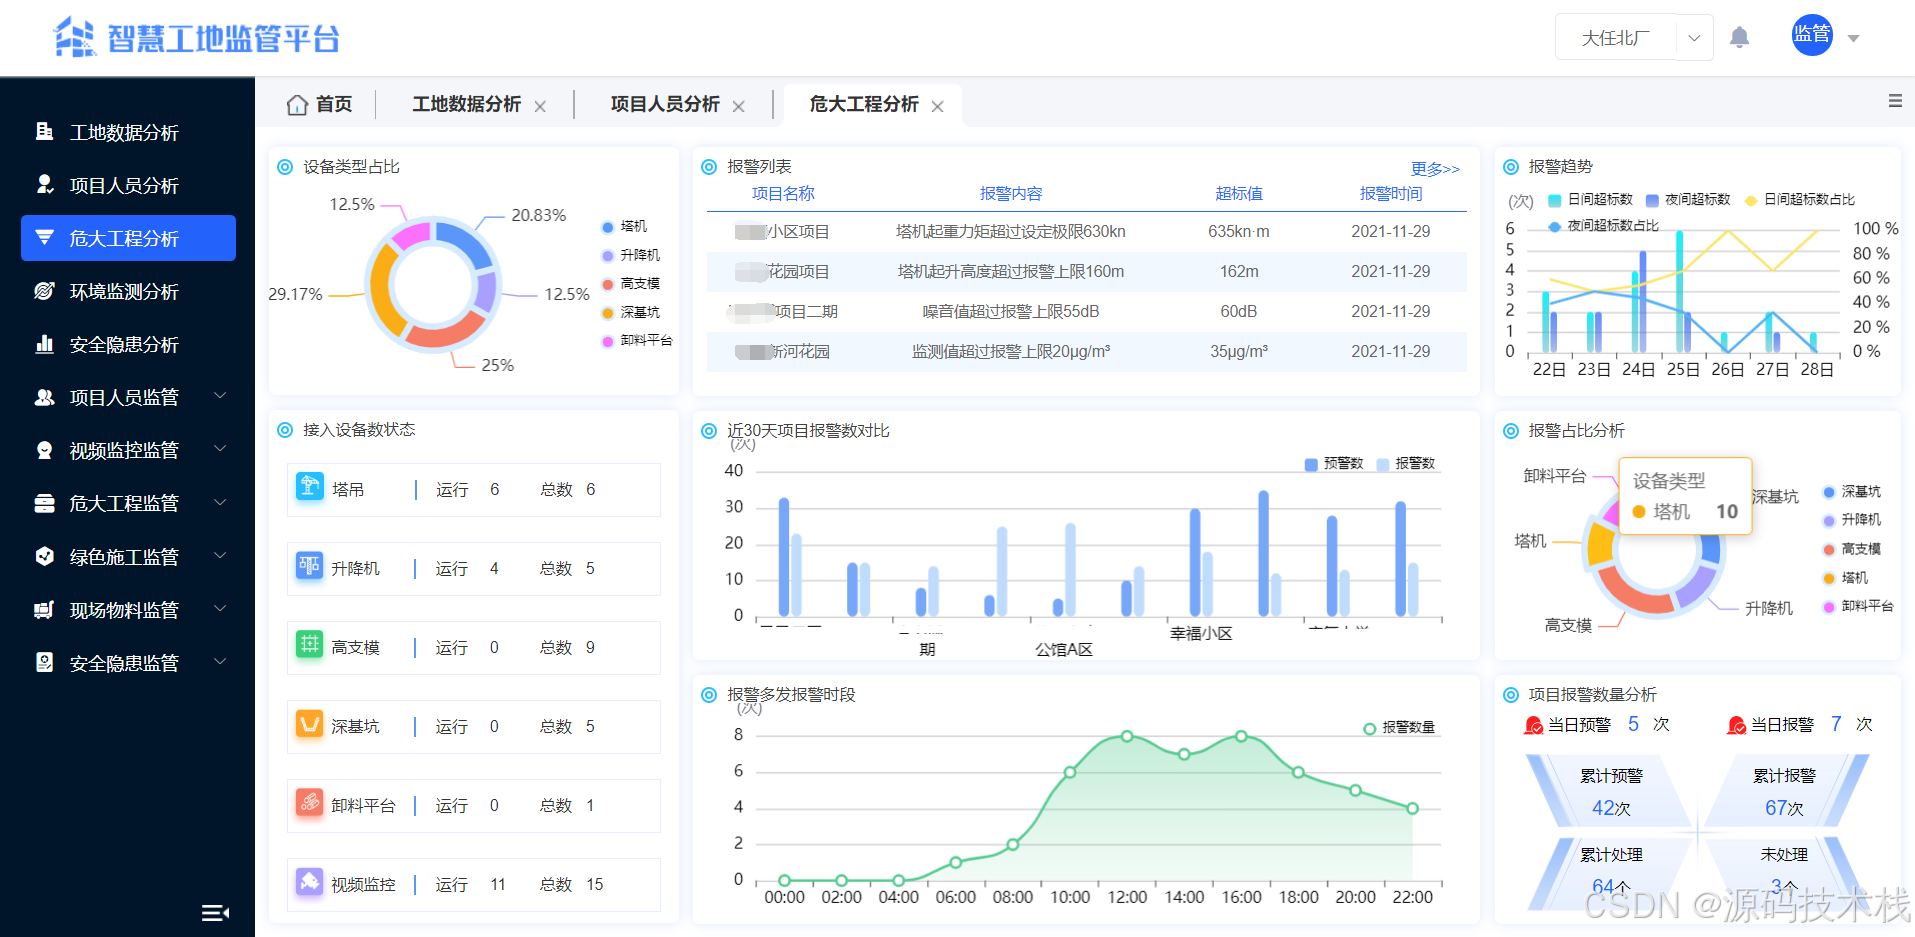Click the 环境监测分析 sidebar icon
Image resolution: width=1915 pixels, height=937 pixels.
click(44, 290)
